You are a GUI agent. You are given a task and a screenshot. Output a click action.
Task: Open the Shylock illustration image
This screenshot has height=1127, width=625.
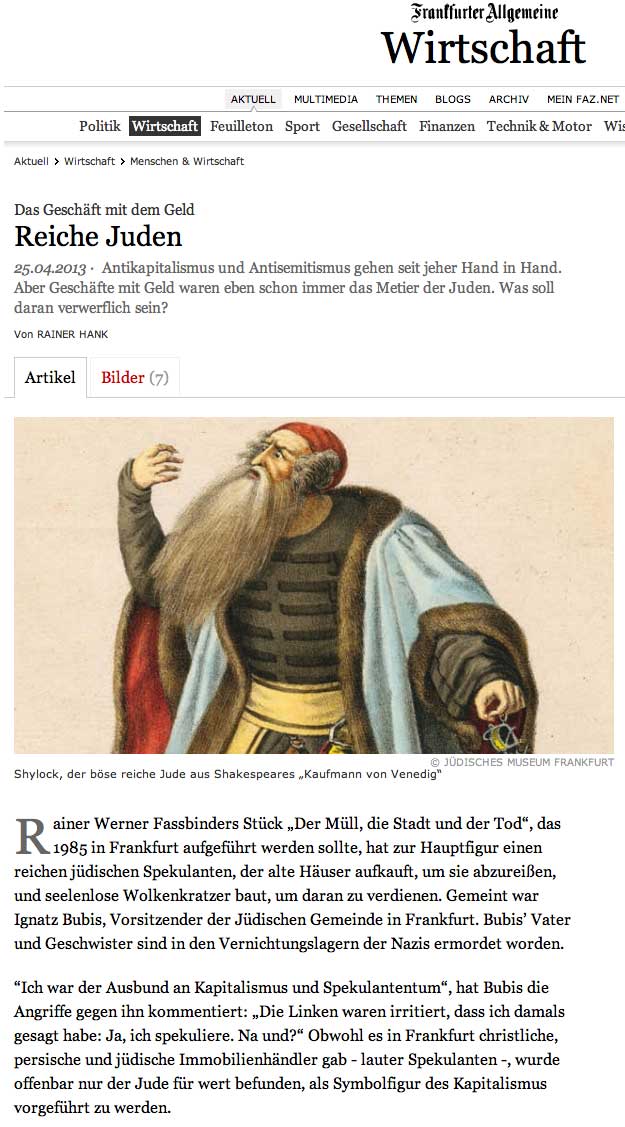(314, 585)
